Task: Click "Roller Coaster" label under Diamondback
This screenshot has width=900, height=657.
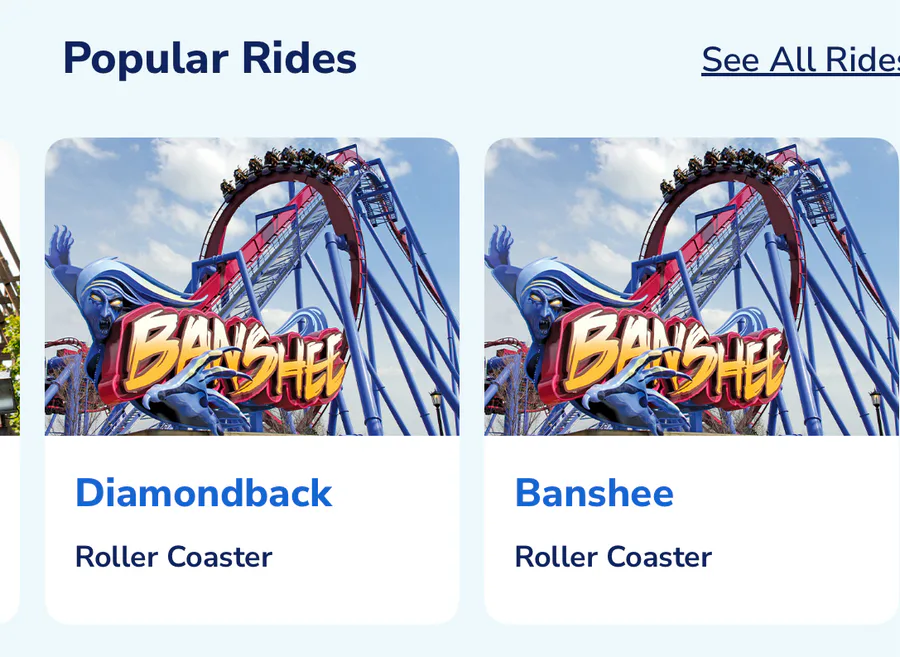Action: click(173, 557)
